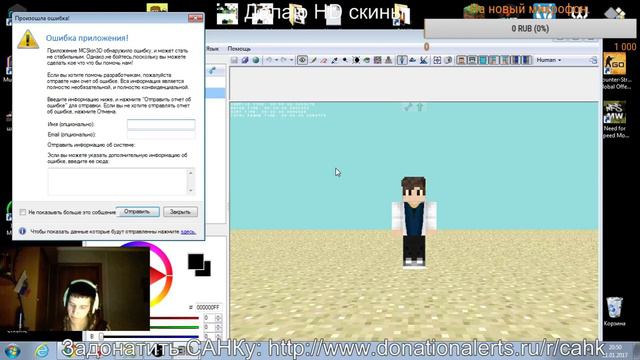Image resolution: width=640 pixels, height=360 pixels.
Task: Switch to the Perspective 3D view icon
Action: (x=402, y=60)
